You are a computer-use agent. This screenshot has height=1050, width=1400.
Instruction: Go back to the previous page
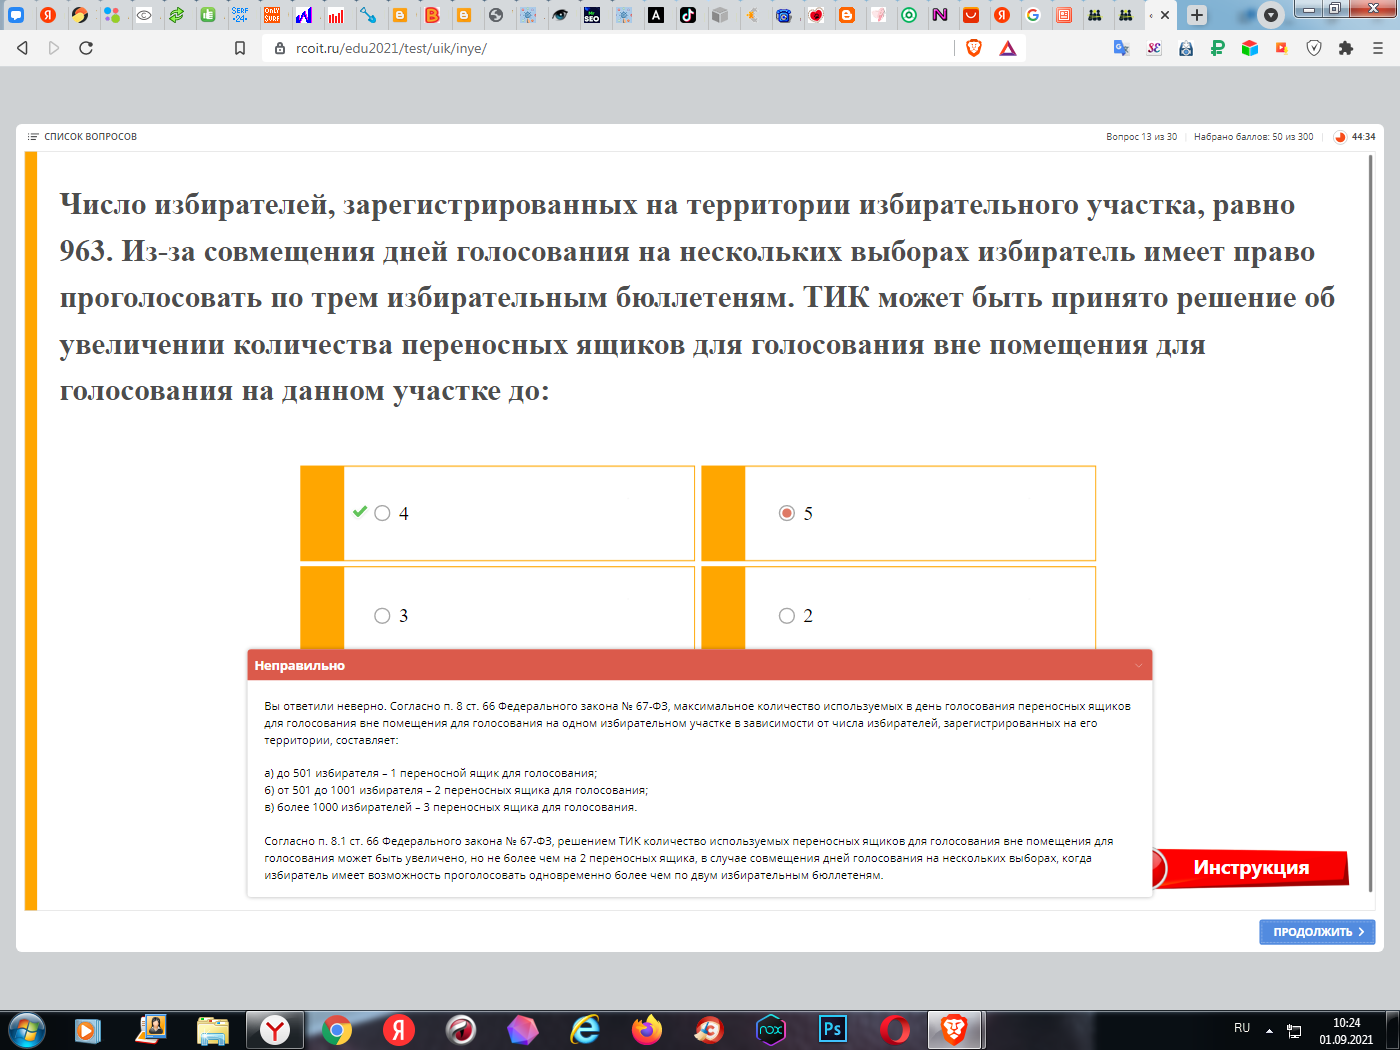(22, 48)
